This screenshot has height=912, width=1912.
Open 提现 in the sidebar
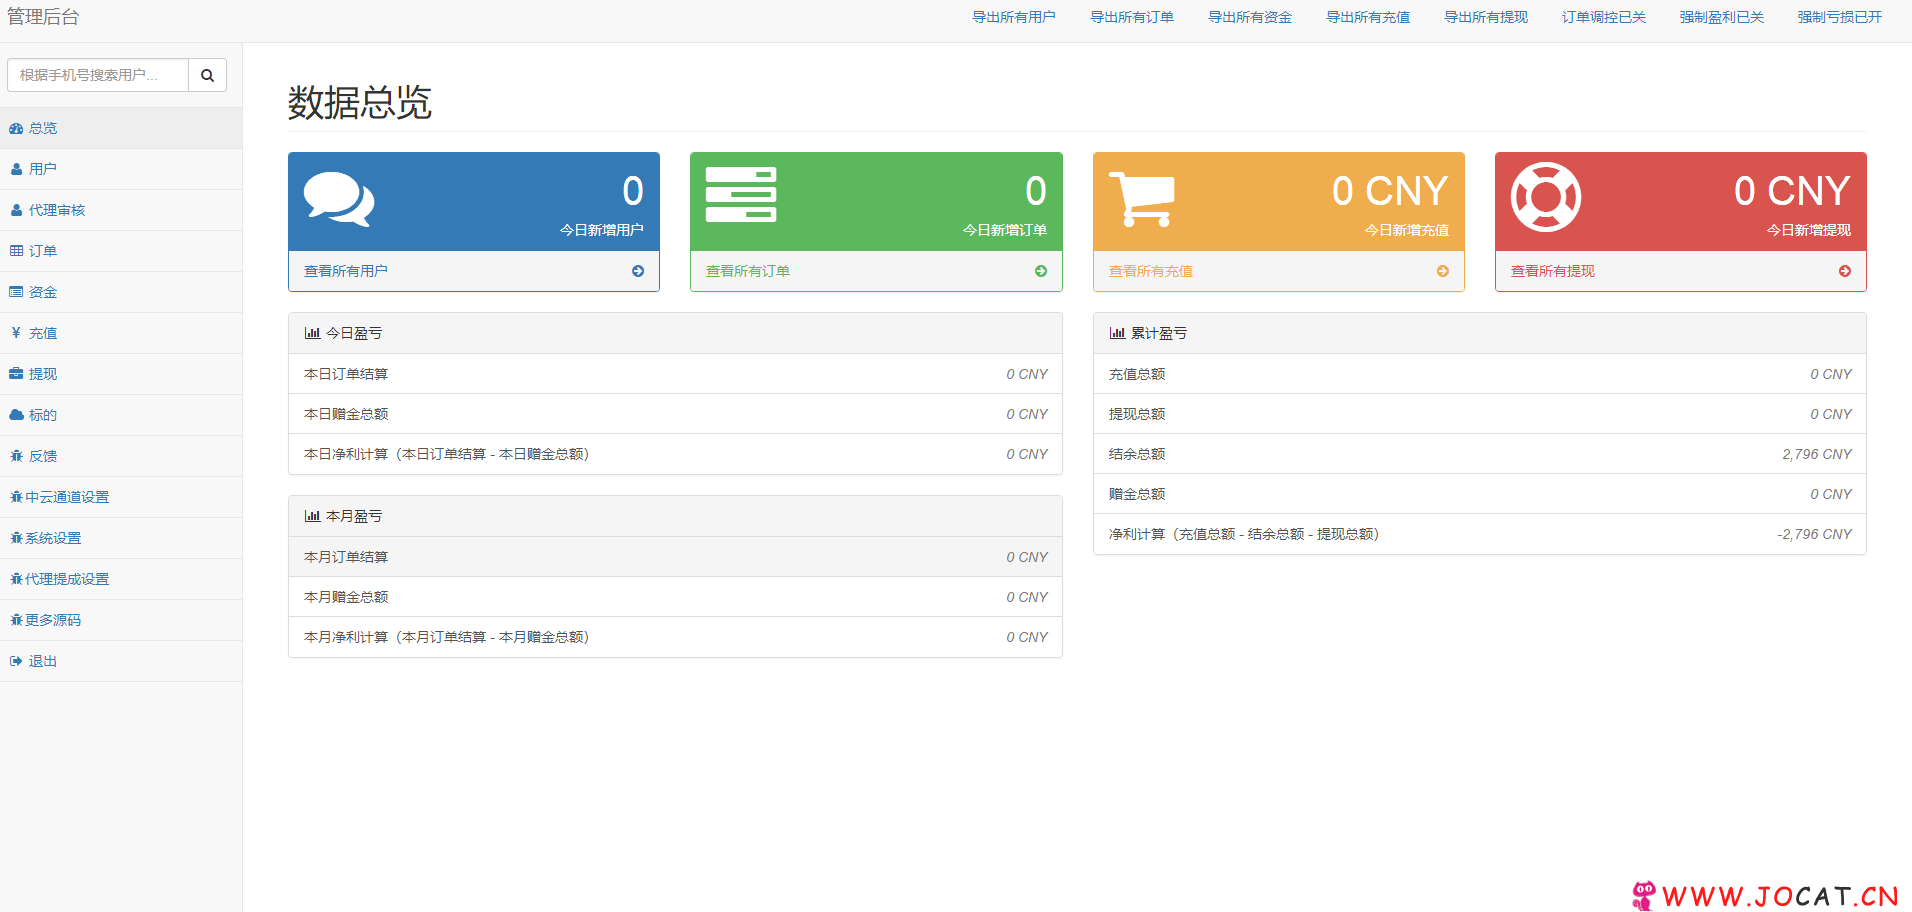click(x=121, y=374)
